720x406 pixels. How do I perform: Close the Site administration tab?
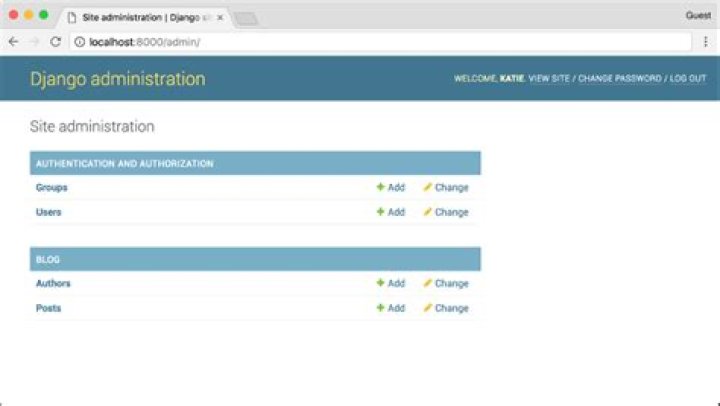coord(220,17)
